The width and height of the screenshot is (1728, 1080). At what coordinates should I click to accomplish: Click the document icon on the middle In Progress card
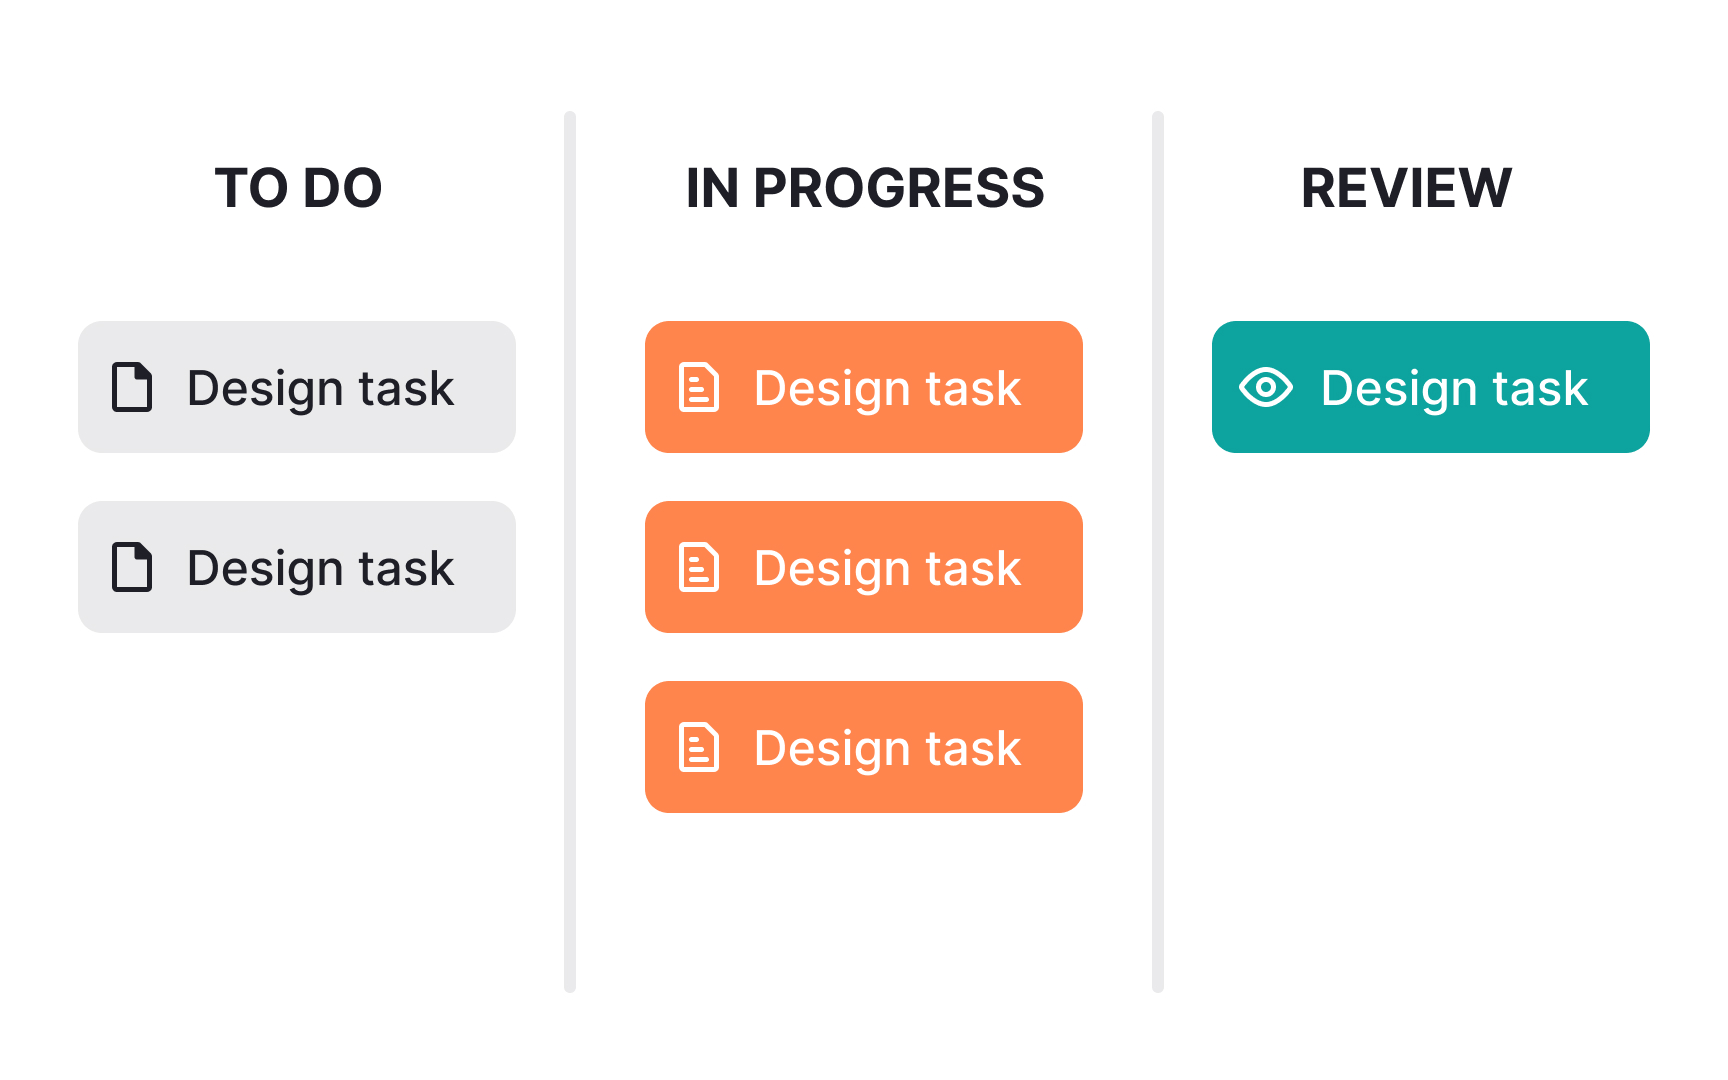point(699,568)
